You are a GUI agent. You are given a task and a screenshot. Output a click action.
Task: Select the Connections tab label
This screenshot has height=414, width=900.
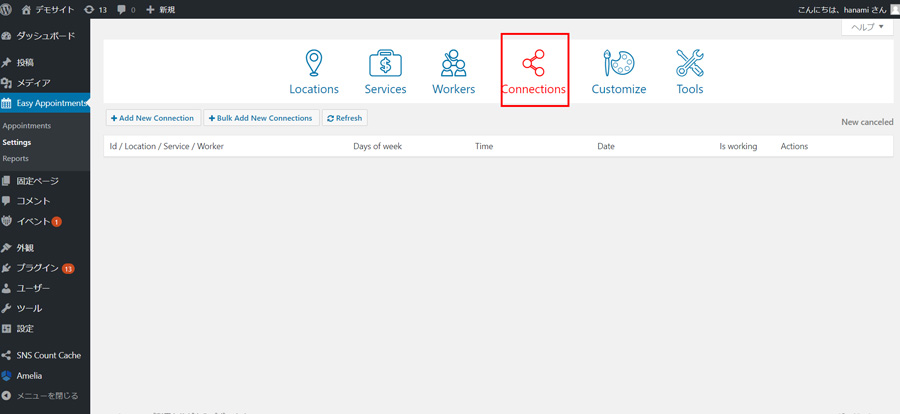pyautogui.click(x=533, y=90)
